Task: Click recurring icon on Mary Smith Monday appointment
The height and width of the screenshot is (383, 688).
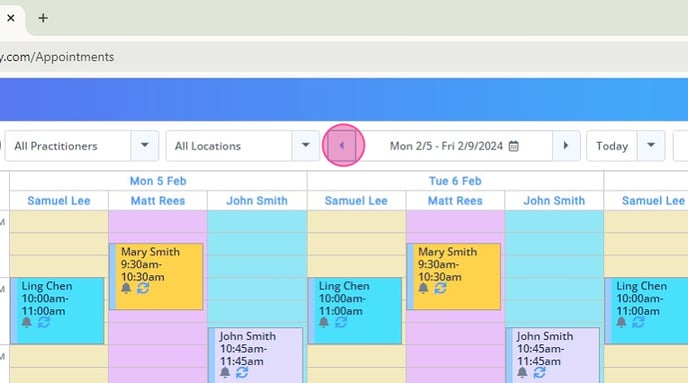Action: pos(143,288)
